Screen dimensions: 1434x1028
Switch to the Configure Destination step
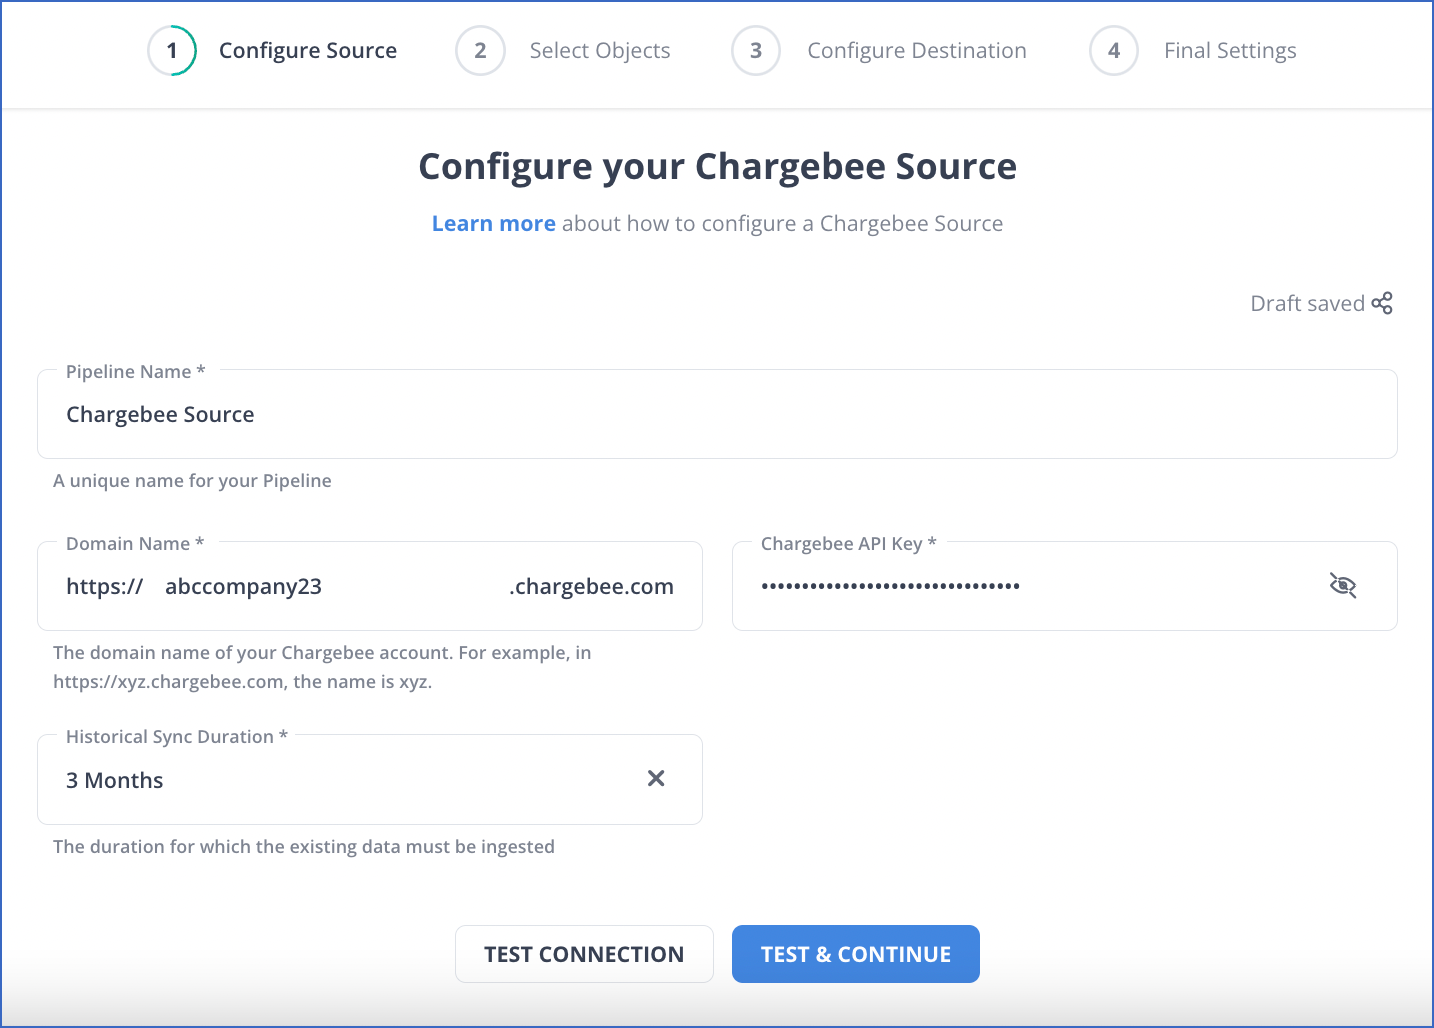(917, 50)
